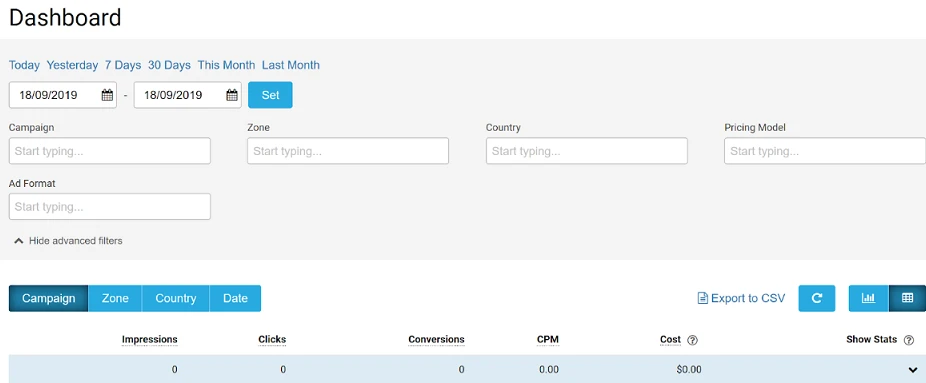Expand row stats with down chevron
The height and width of the screenshot is (383, 926).
pyautogui.click(x=913, y=370)
